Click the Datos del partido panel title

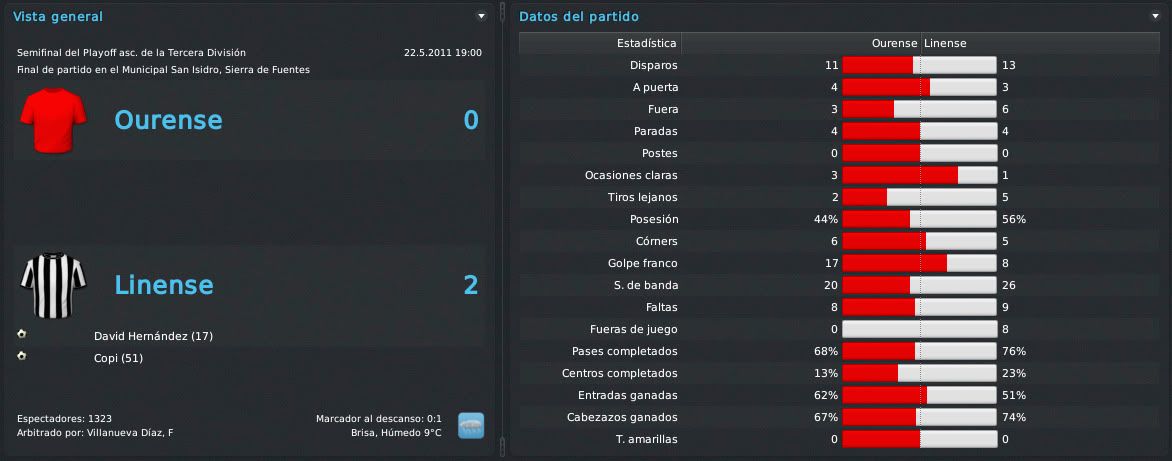579,16
